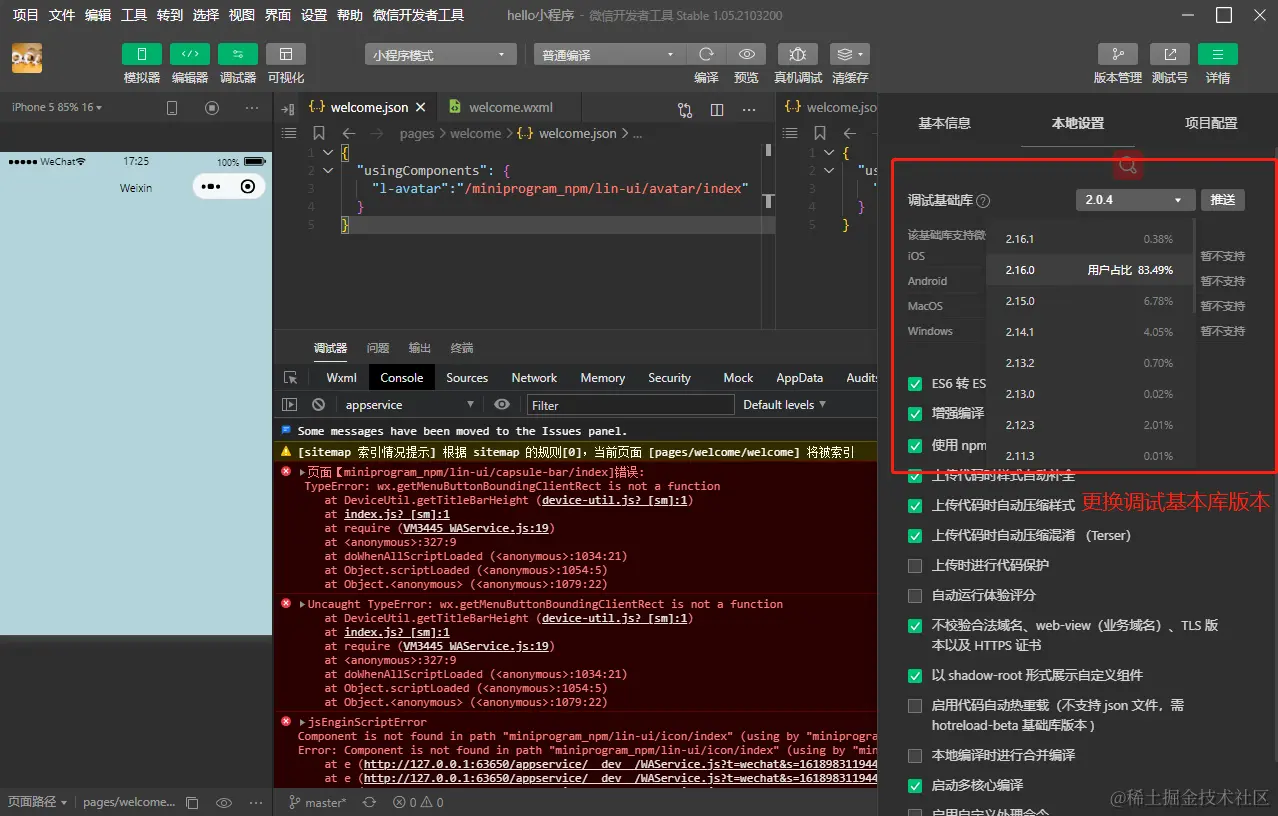Switch to the 基本信息 tab
The width and height of the screenshot is (1278, 816).
click(x=944, y=123)
